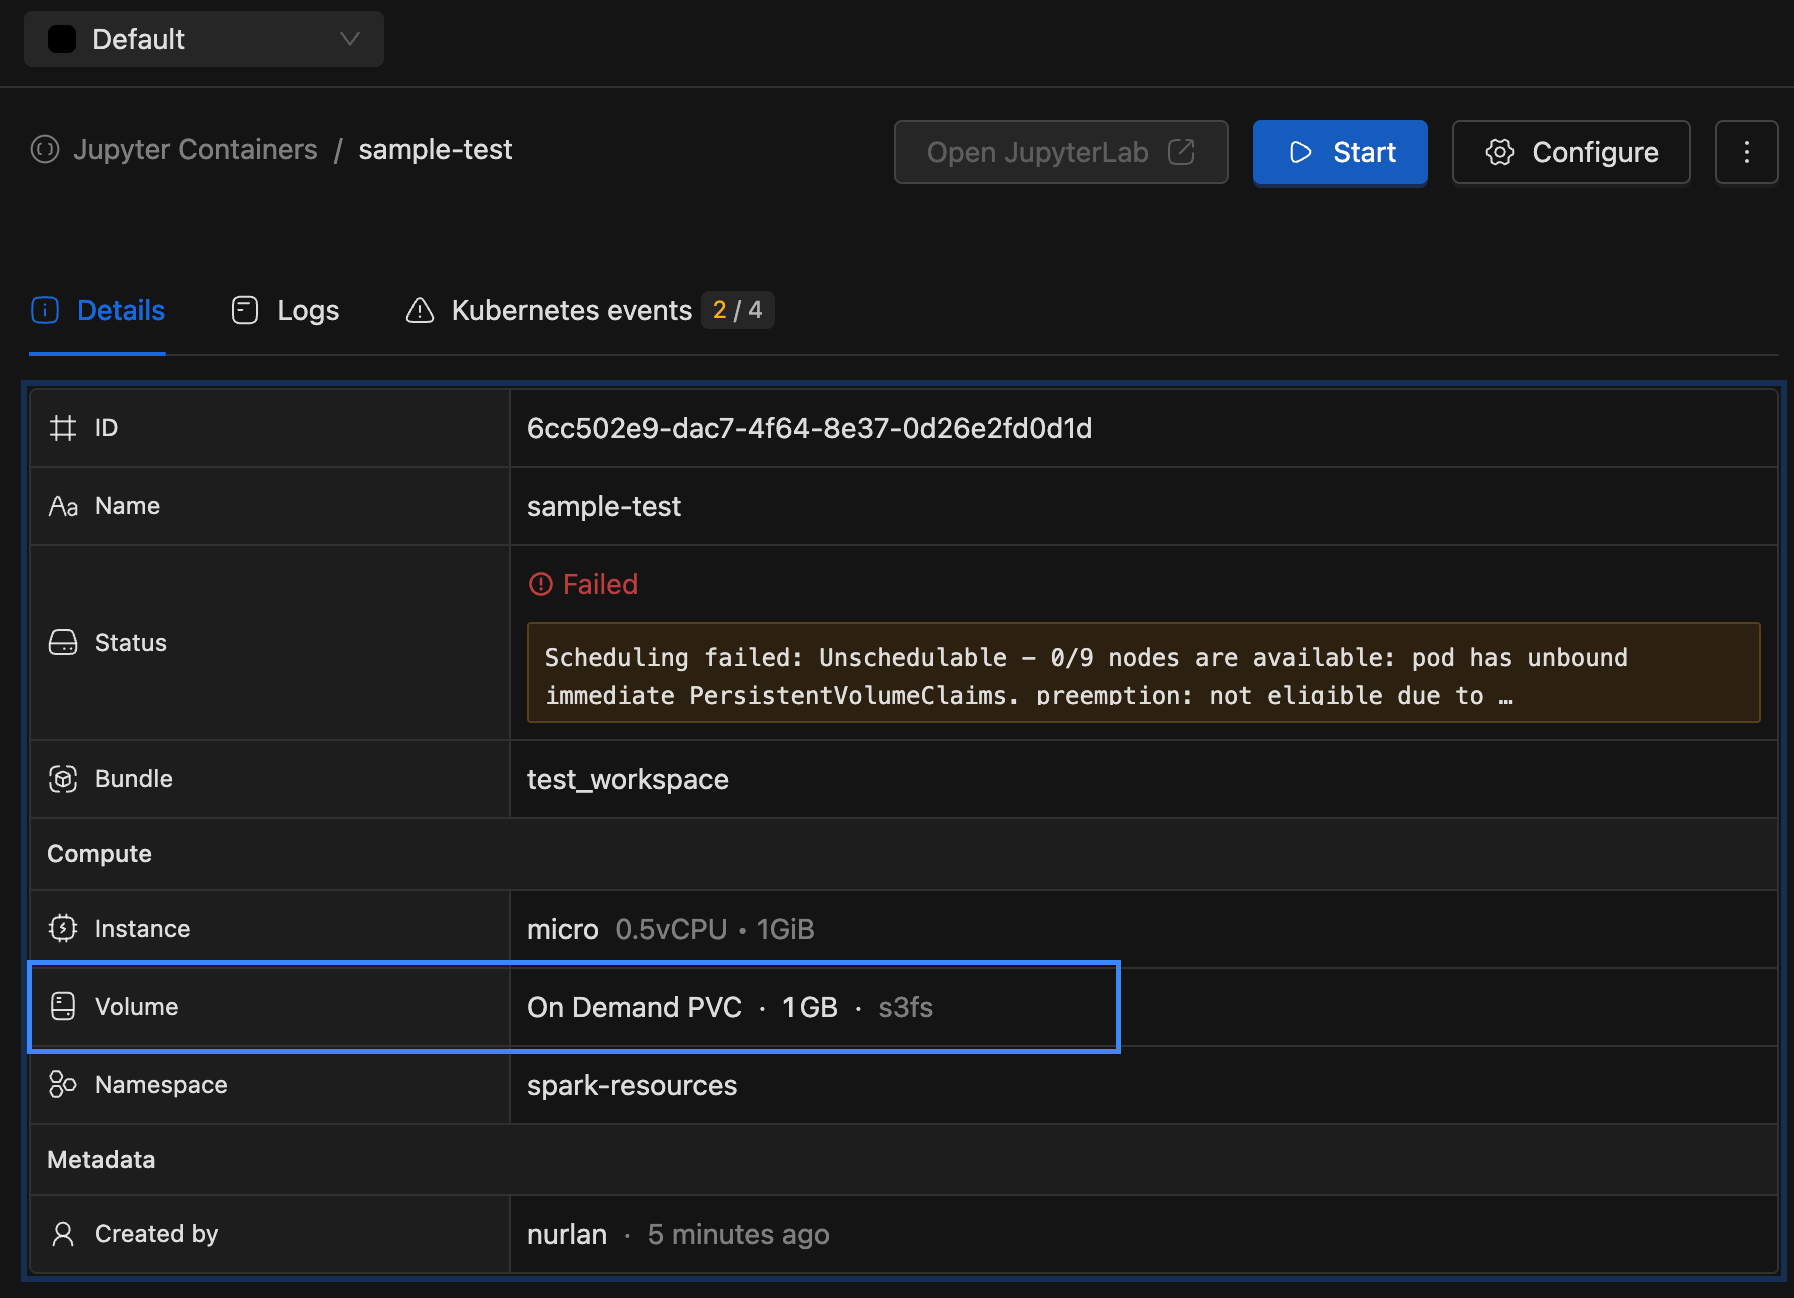Click the Created by user icon
The image size is (1794, 1298).
[63, 1234]
